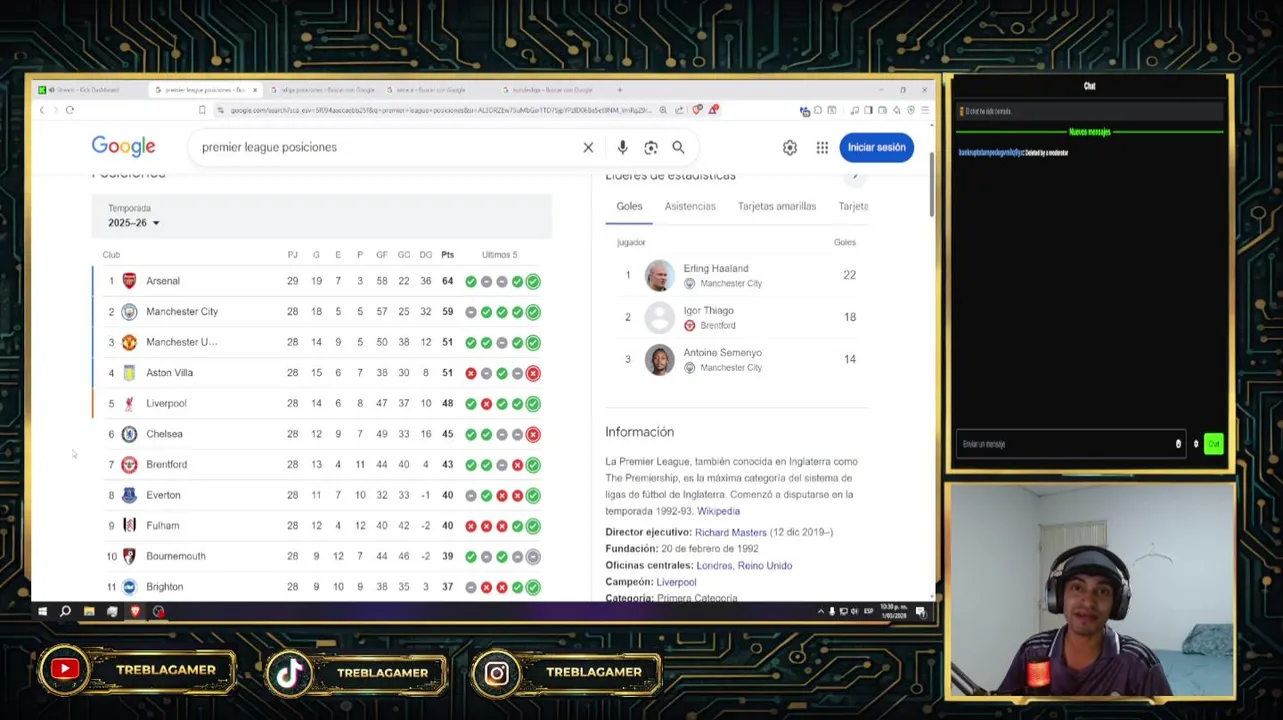
Task: Click the Chelsea crest
Action: pyautogui.click(x=129, y=434)
